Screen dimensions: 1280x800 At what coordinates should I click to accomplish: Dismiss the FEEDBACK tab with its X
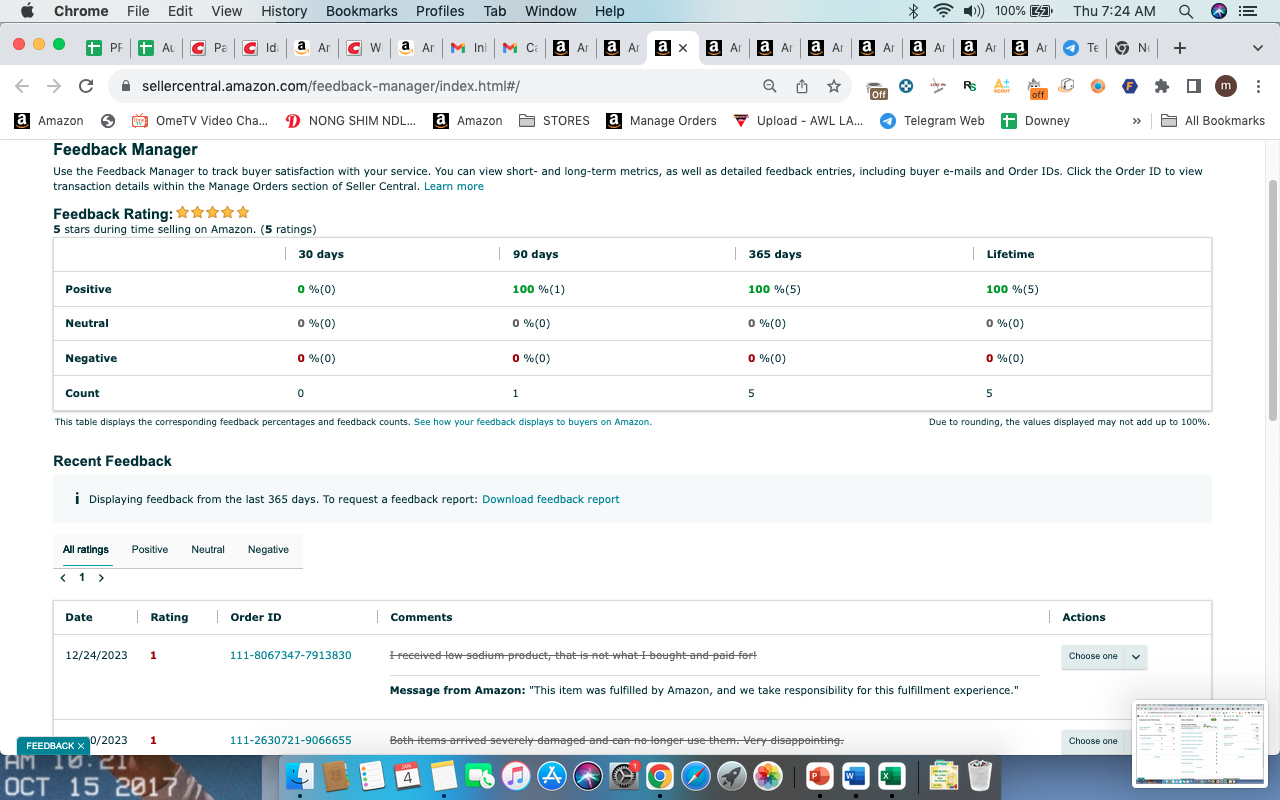click(81, 746)
